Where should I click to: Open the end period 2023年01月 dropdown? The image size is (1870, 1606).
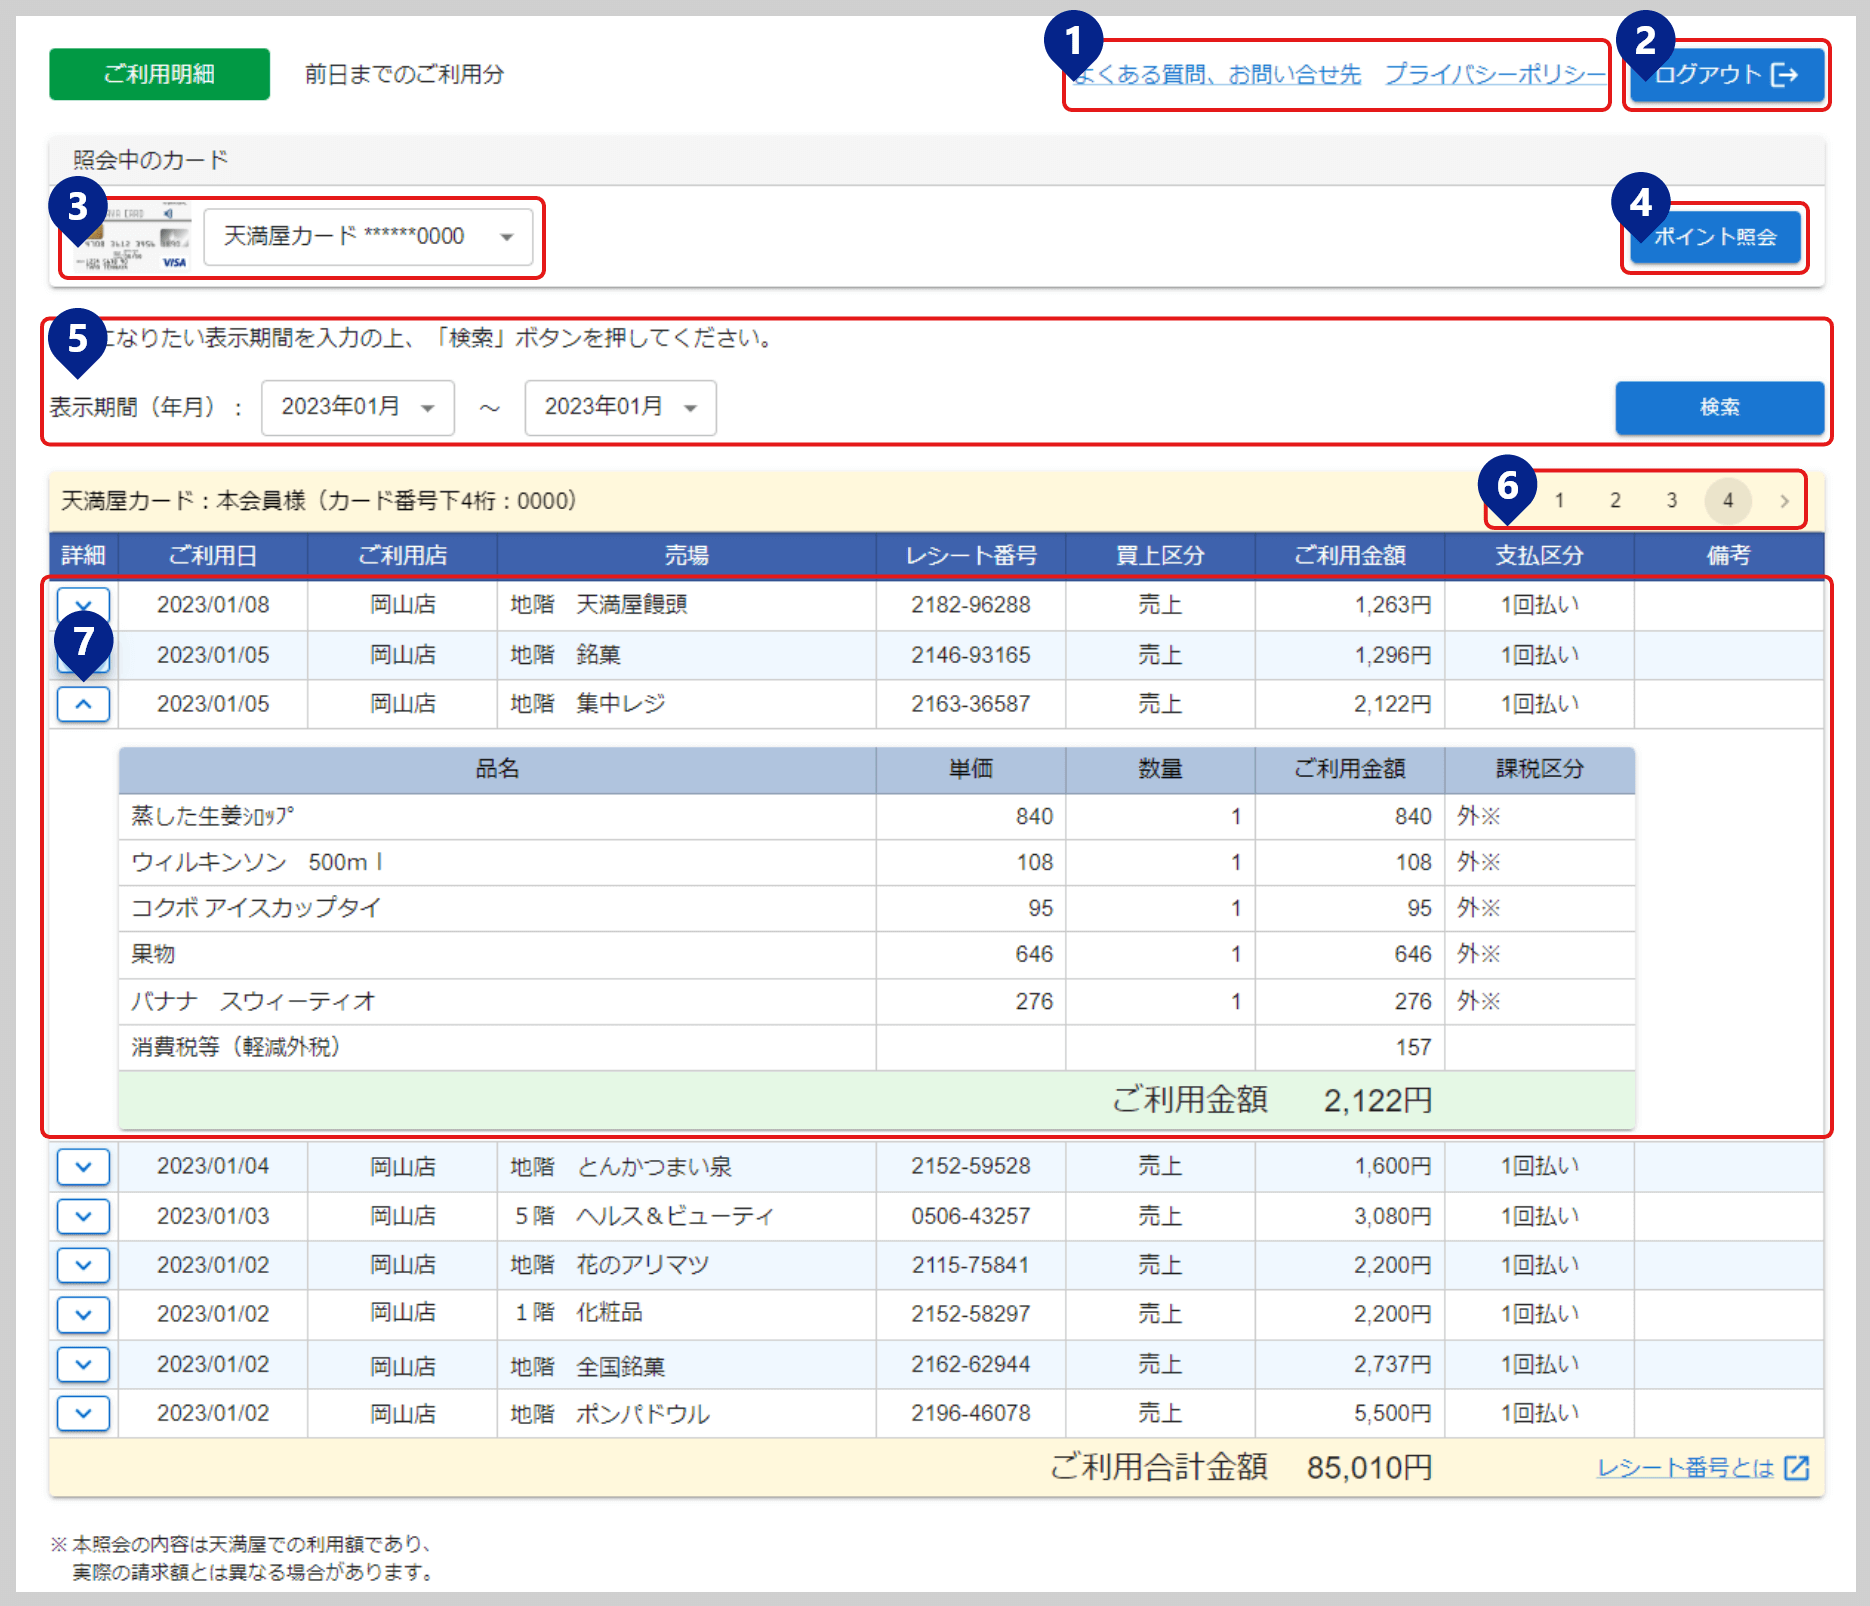coord(621,407)
